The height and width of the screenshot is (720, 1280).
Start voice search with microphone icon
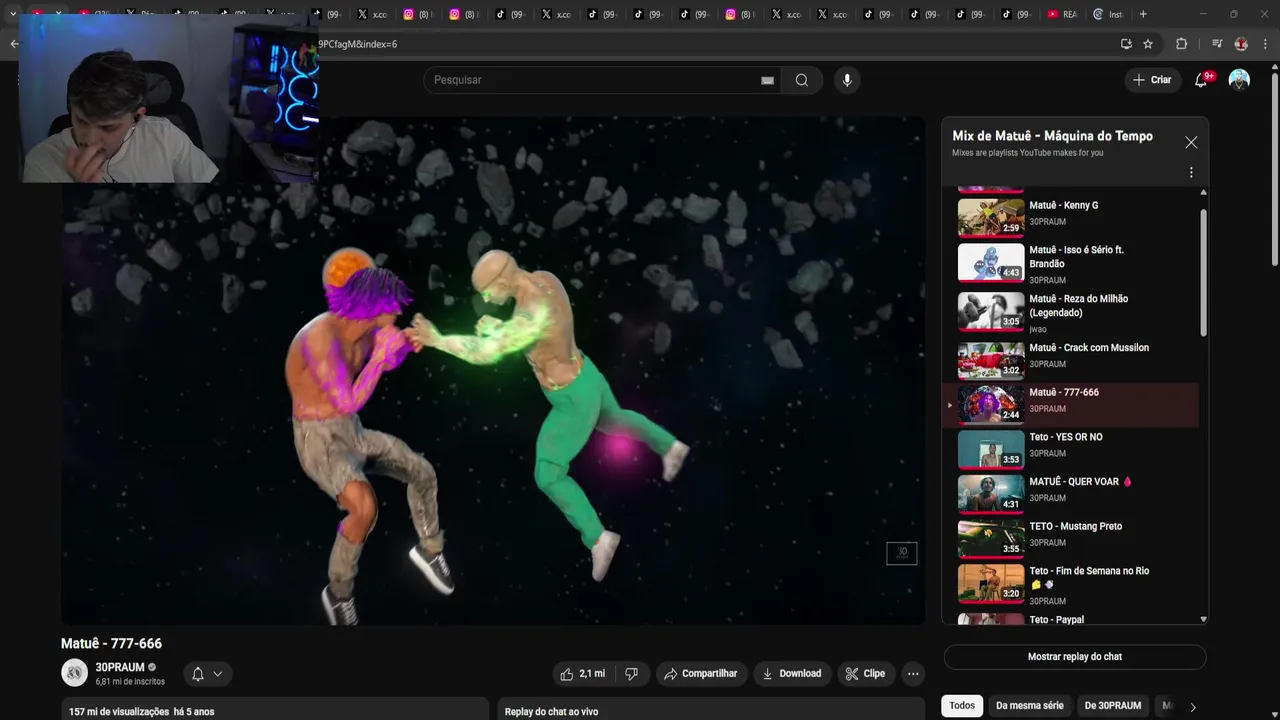point(847,80)
